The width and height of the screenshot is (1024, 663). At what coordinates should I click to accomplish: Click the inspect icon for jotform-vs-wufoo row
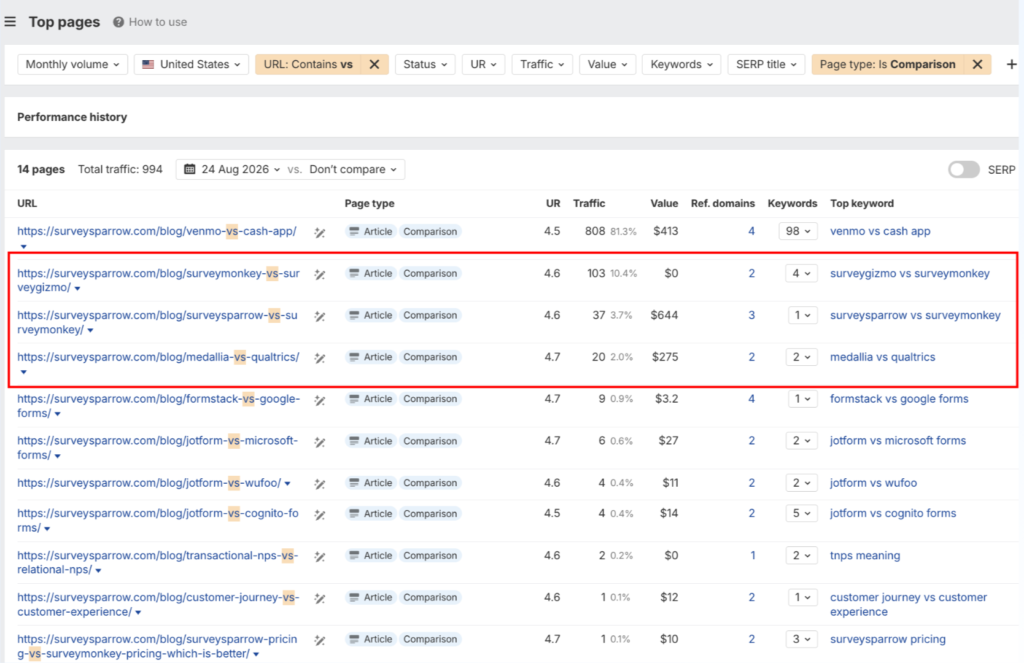pos(319,483)
